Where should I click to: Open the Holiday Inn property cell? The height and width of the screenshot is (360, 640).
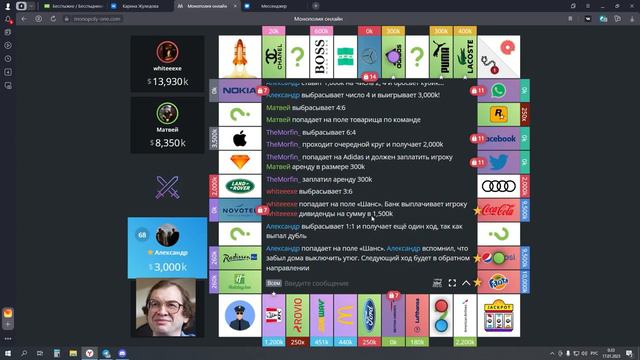click(x=240, y=282)
